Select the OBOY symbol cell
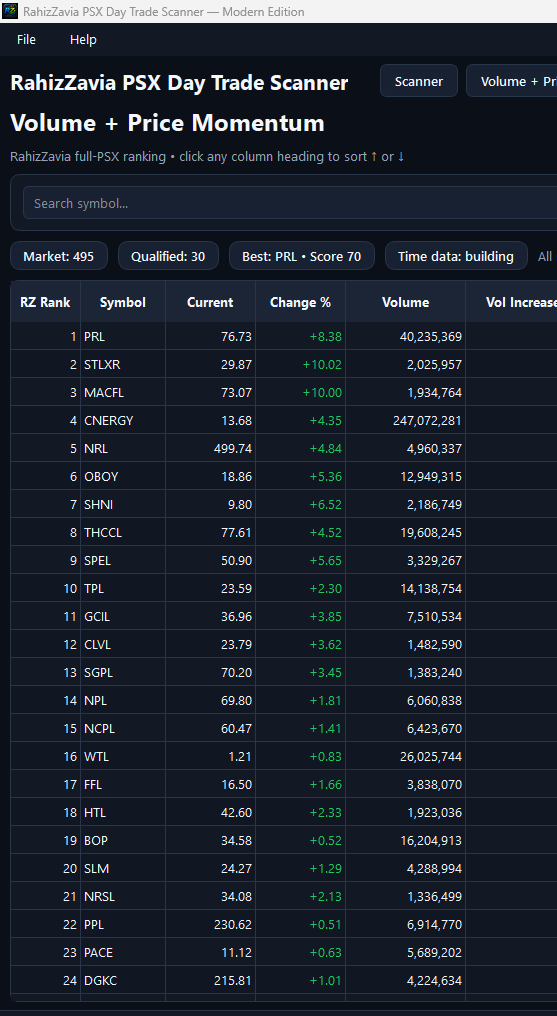Viewport: 557px width, 1016px height. [x=122, y=476]
